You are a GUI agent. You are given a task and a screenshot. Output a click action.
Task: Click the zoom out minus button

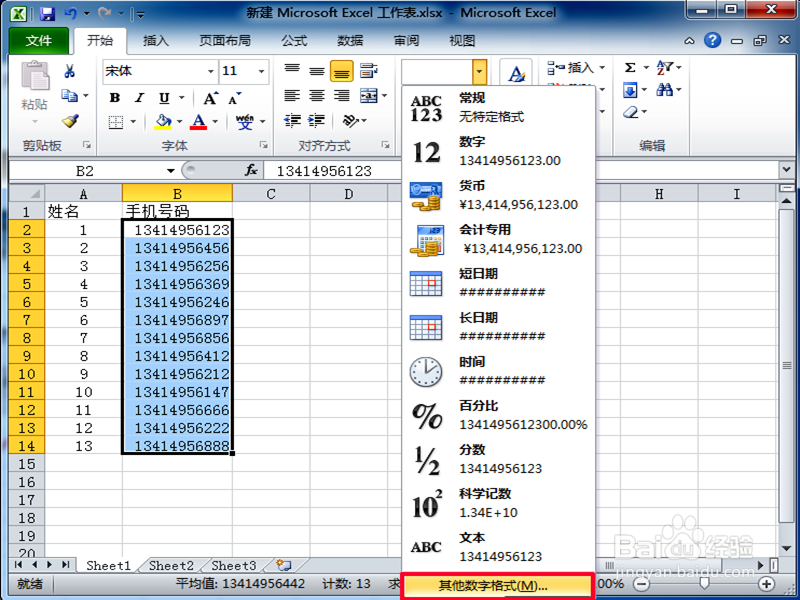[x=643, y=584]
